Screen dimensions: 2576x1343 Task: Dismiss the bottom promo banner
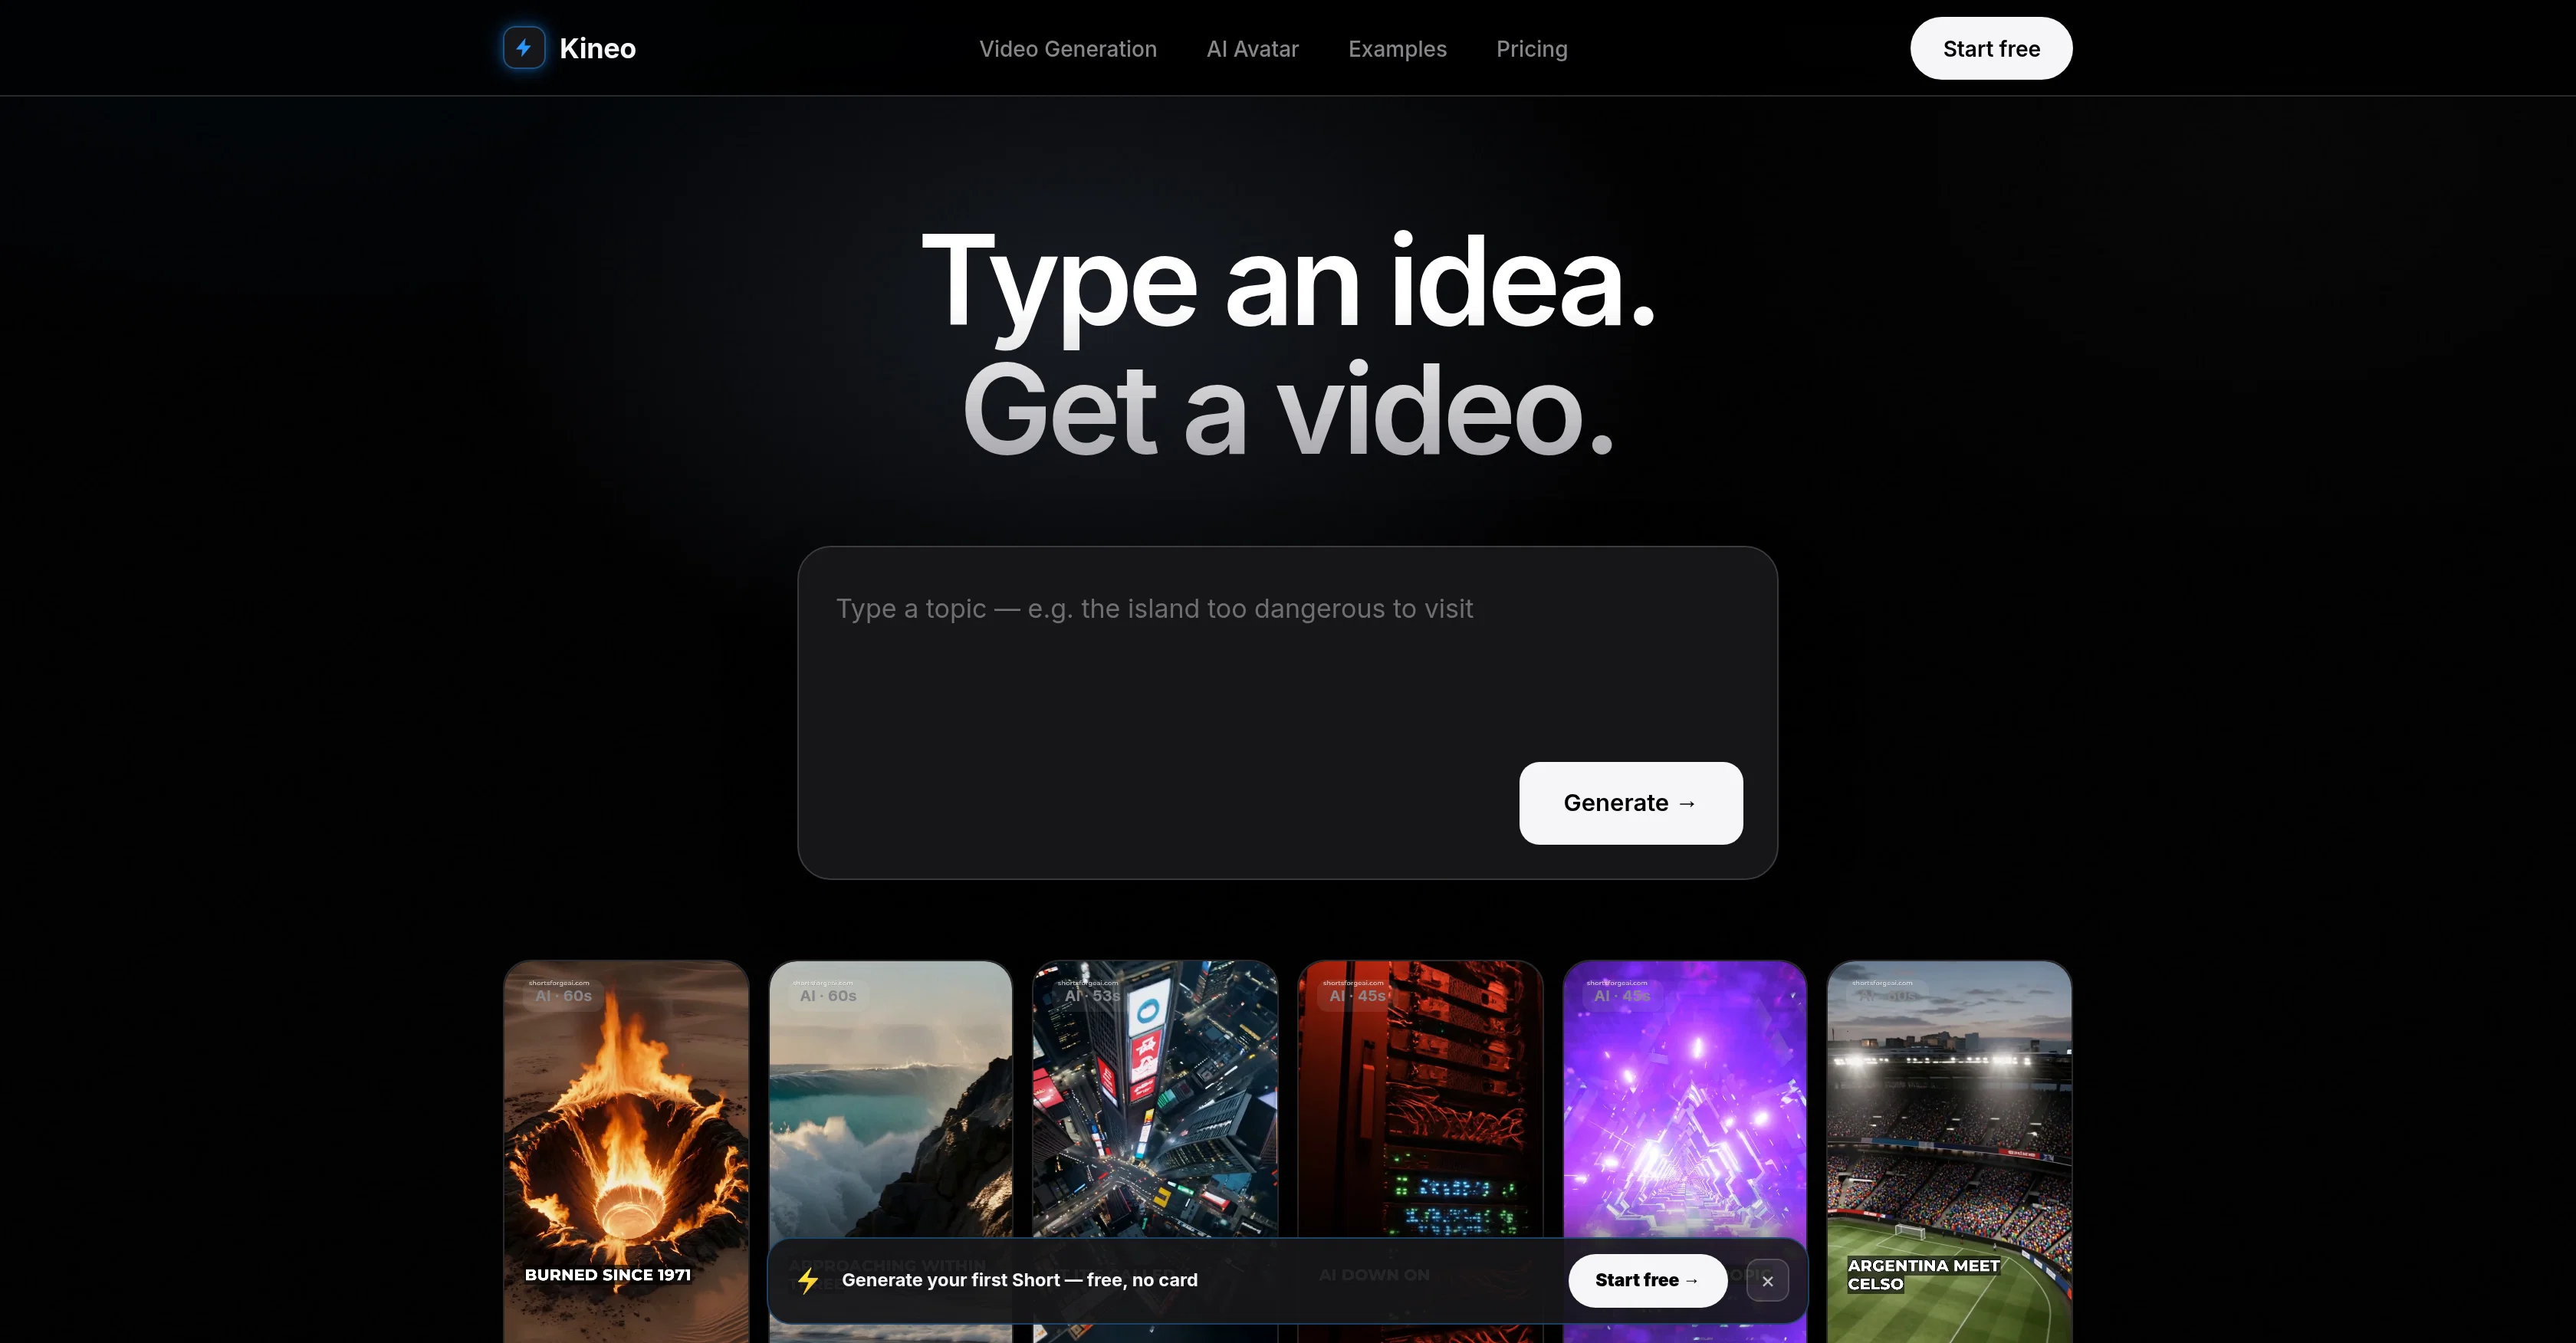pos(1767,1281)
